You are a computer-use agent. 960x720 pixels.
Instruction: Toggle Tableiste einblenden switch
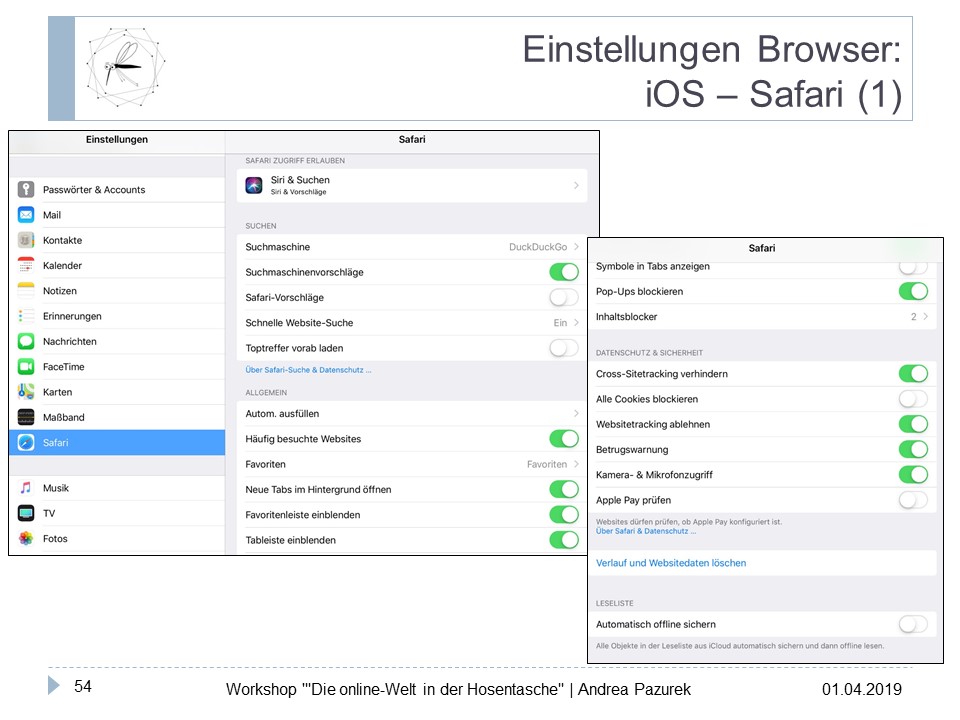[x=564, y=539]
